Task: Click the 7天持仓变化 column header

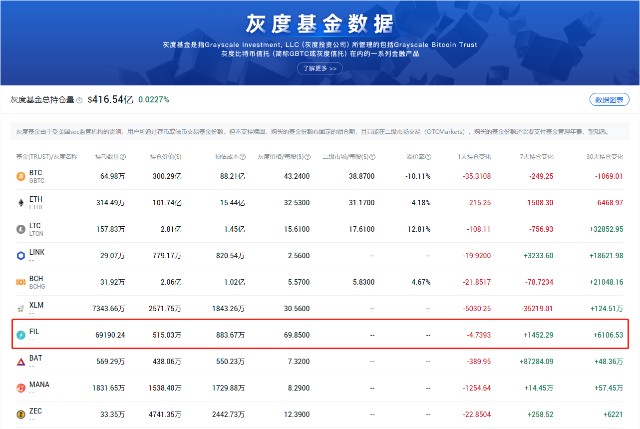Action: [x=537, y=157]
